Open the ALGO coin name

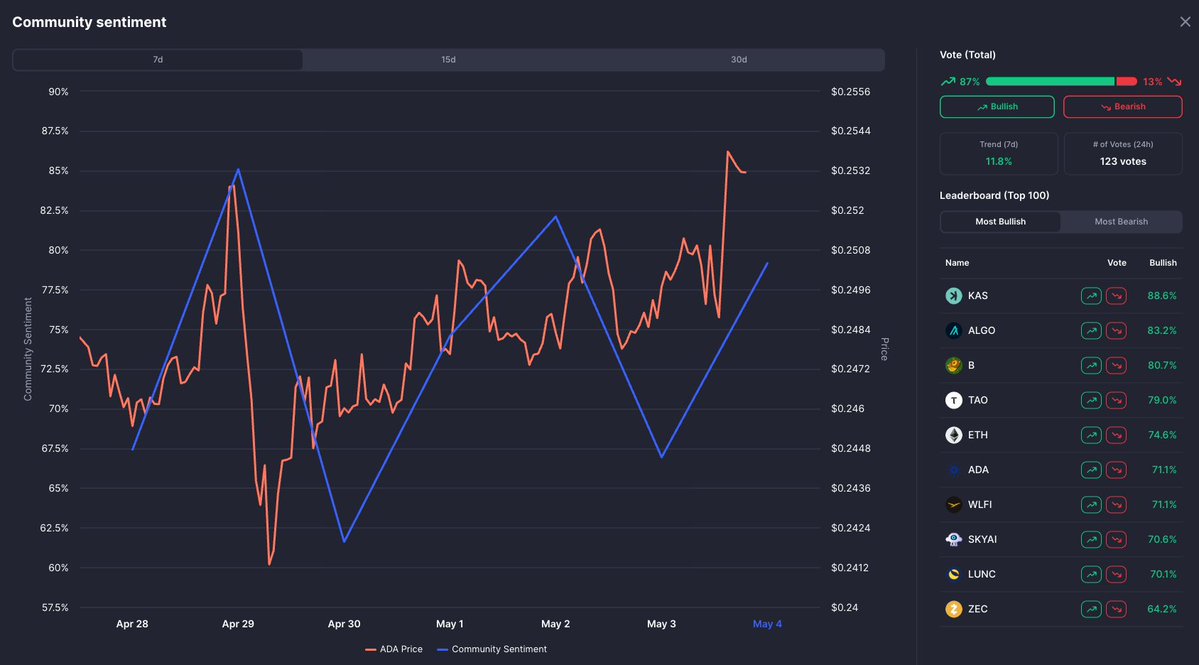coord(982,330)
